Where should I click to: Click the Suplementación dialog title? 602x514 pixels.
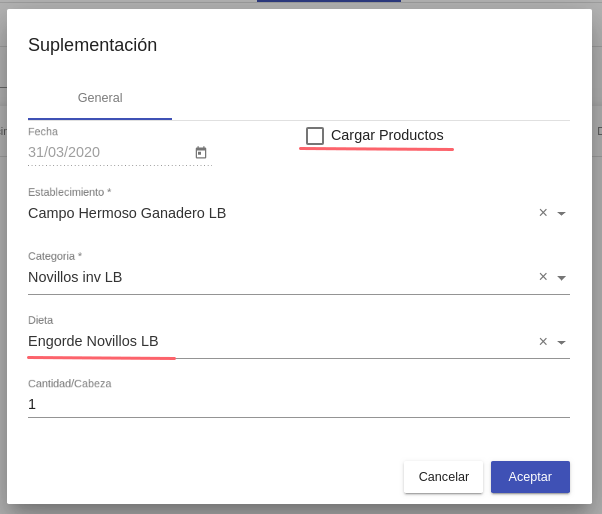(92, 45)
